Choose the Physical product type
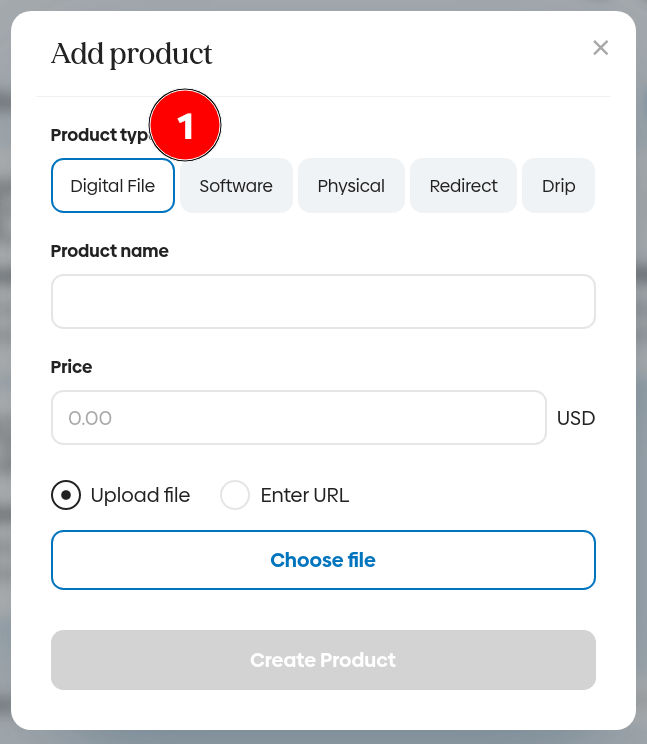 (x=351, y=186)
